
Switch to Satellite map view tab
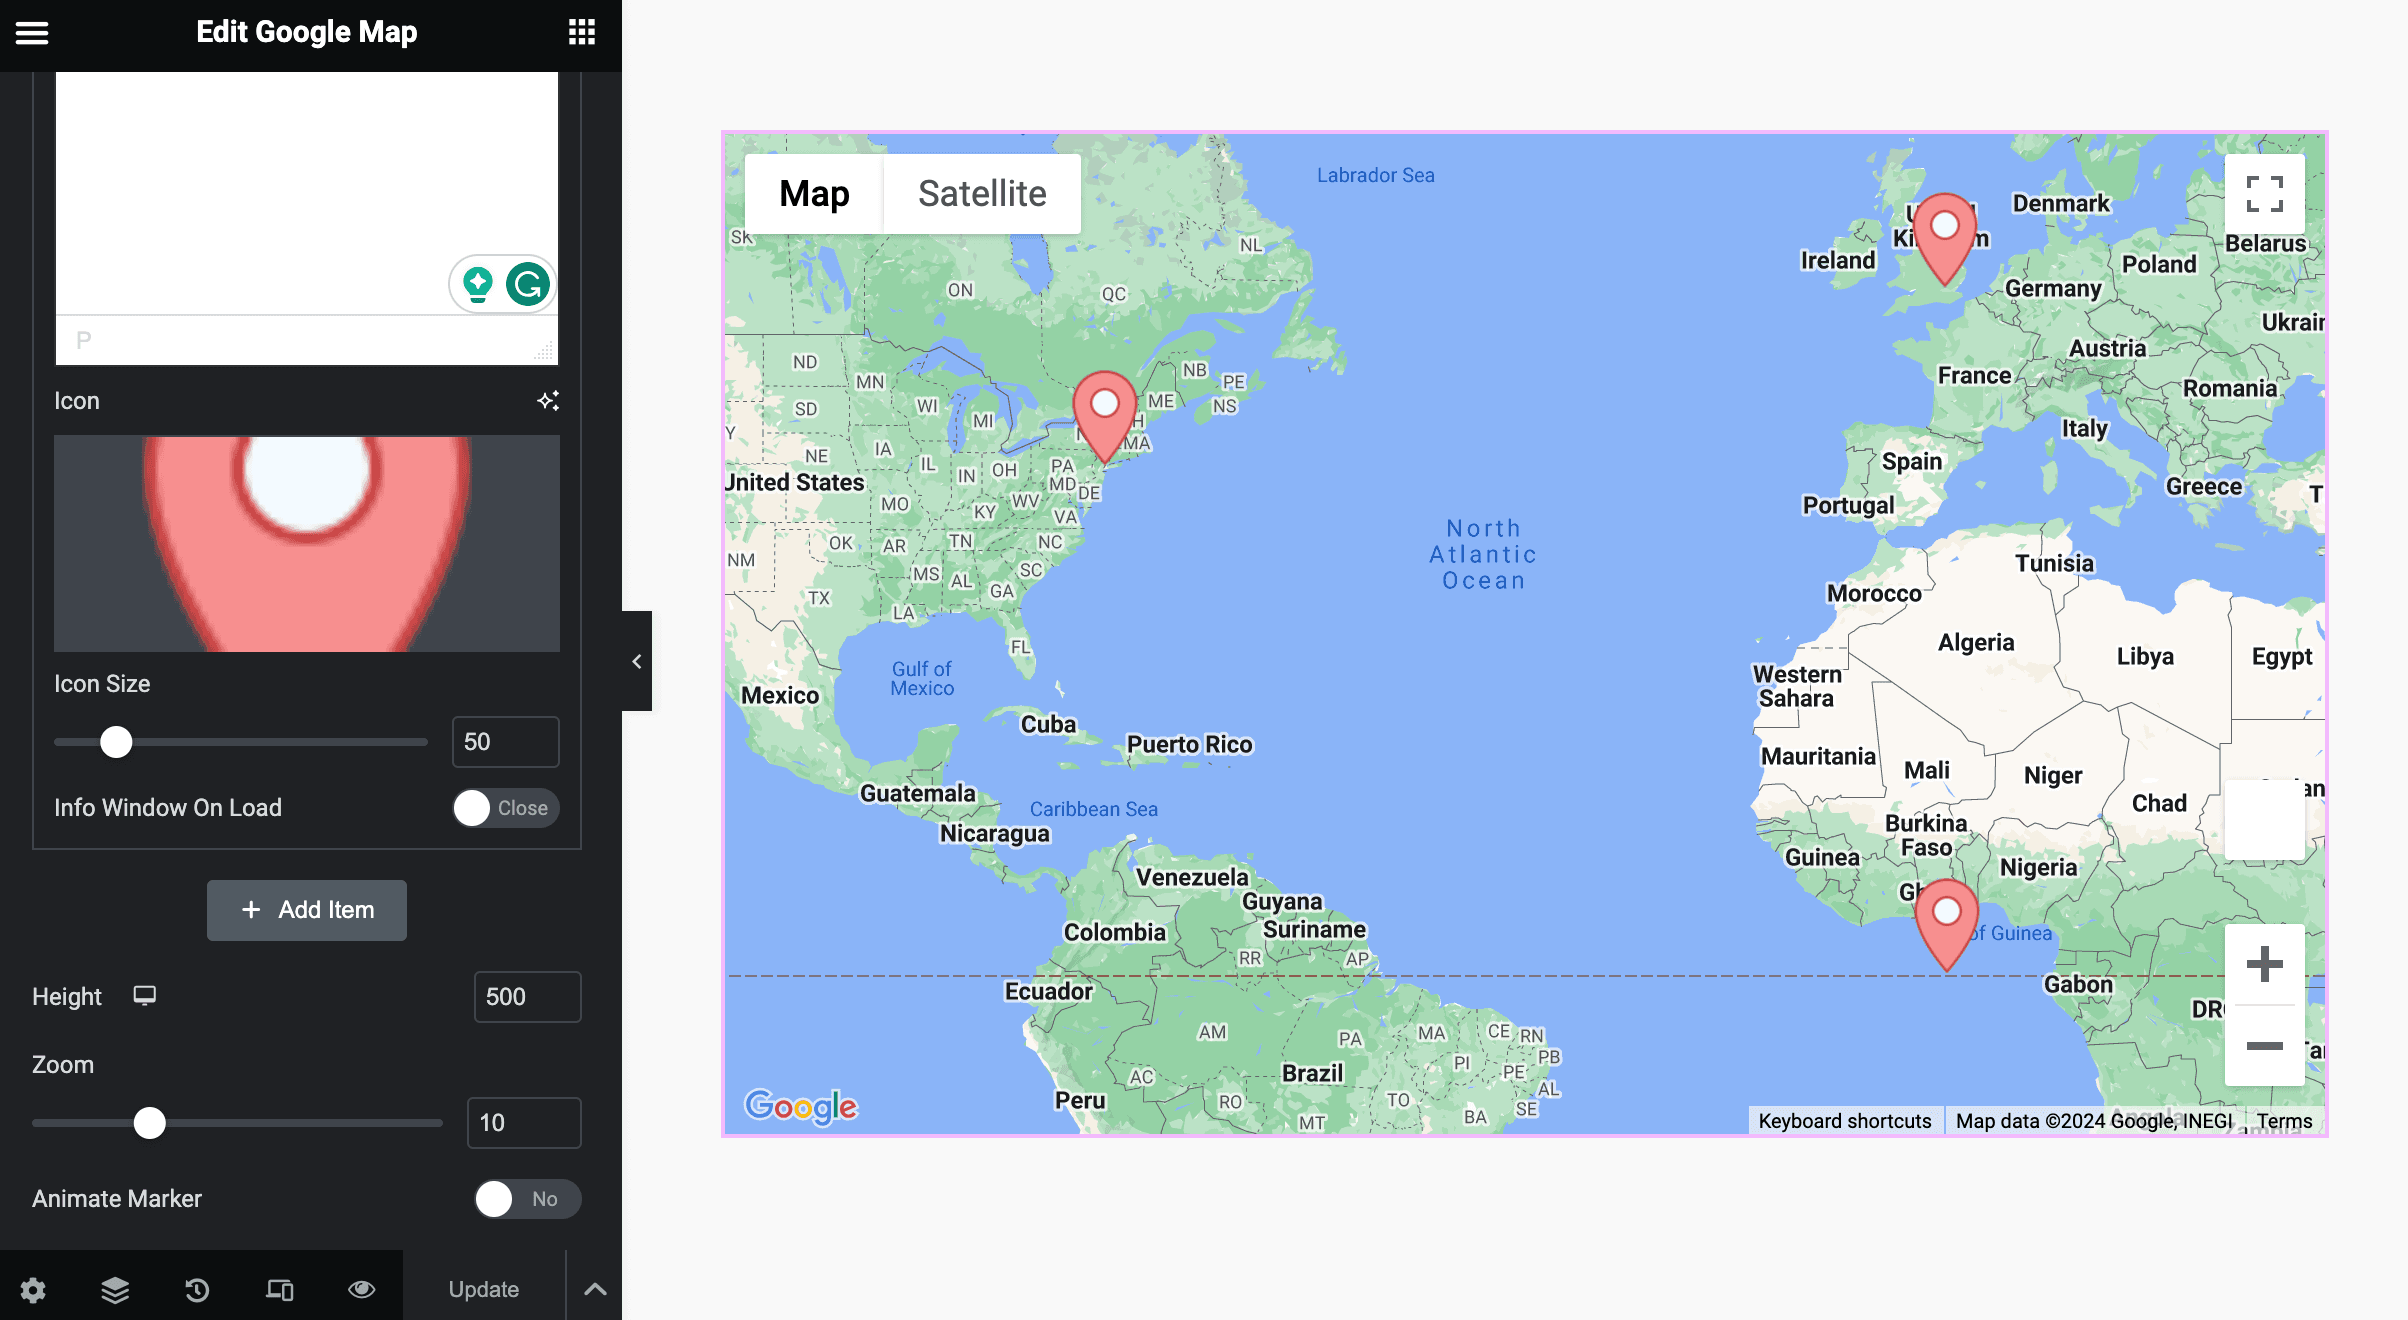point(980,193)
